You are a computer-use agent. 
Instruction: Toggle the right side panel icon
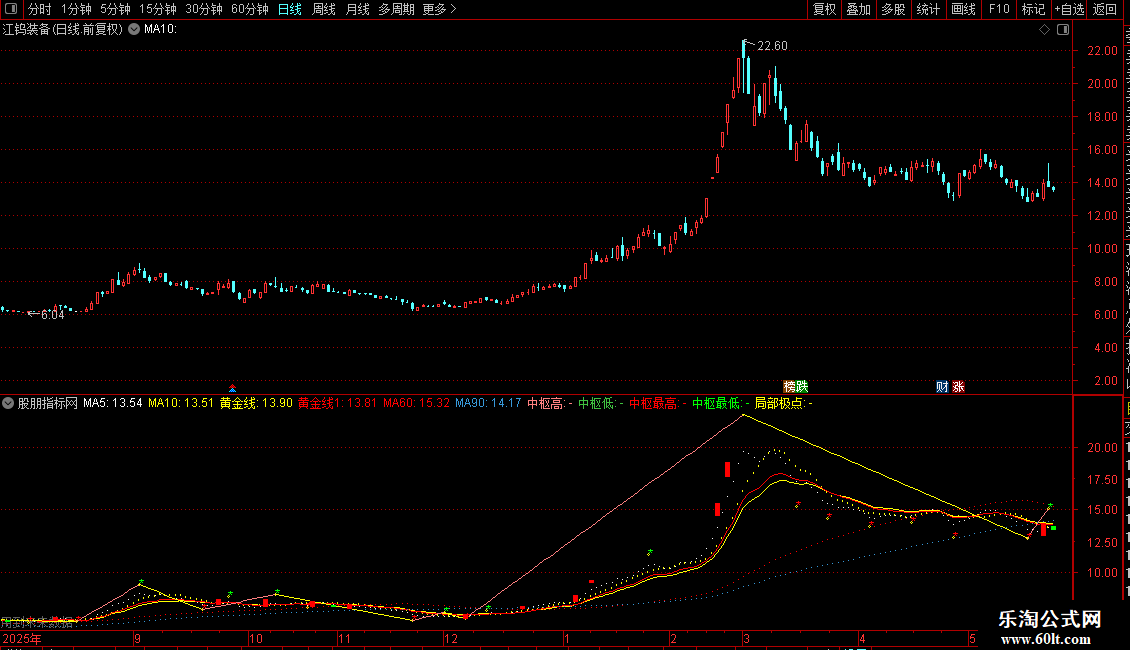coord(1063,30)
